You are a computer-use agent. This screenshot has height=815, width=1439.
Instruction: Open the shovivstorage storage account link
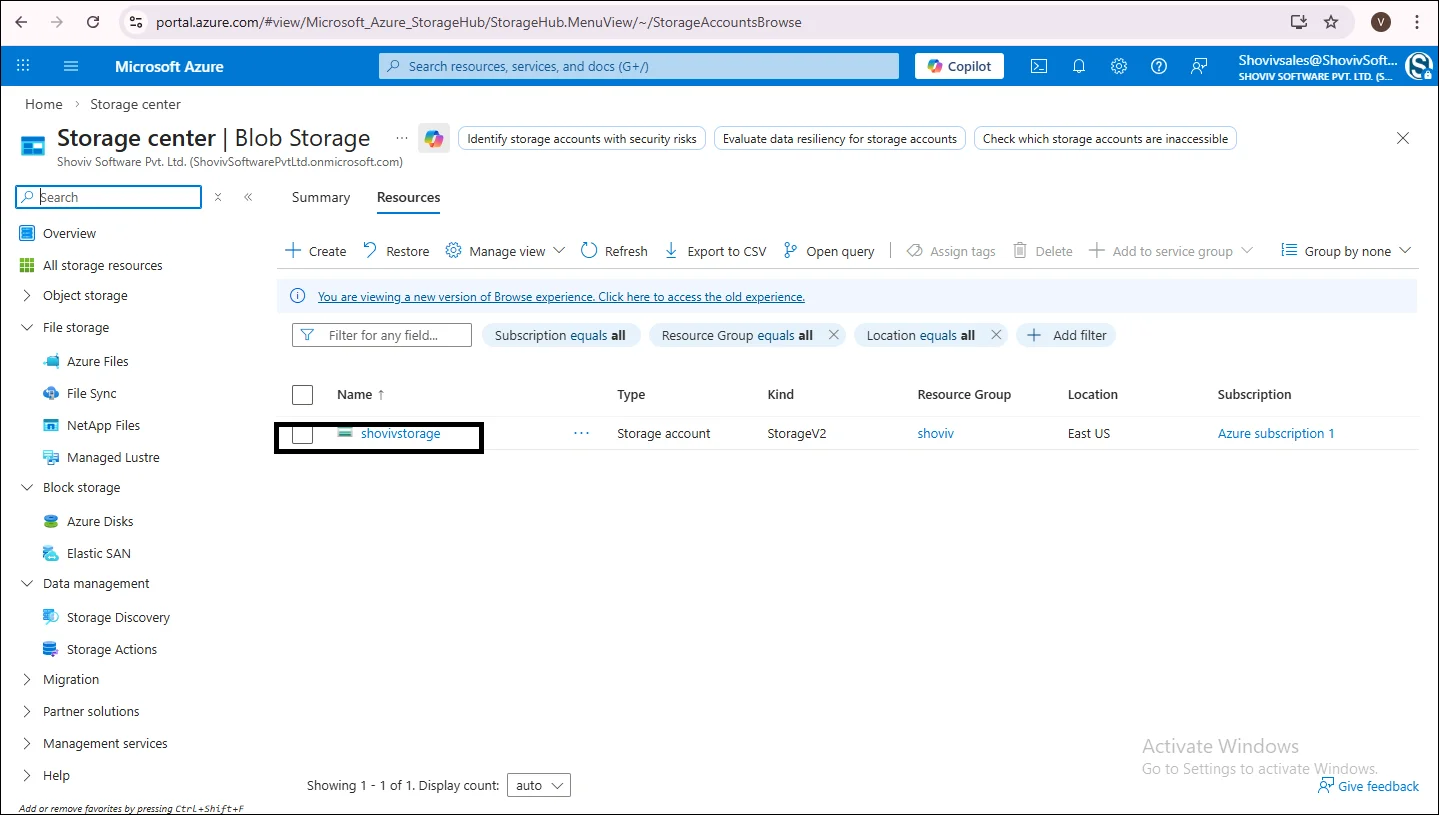pos(400,433)
